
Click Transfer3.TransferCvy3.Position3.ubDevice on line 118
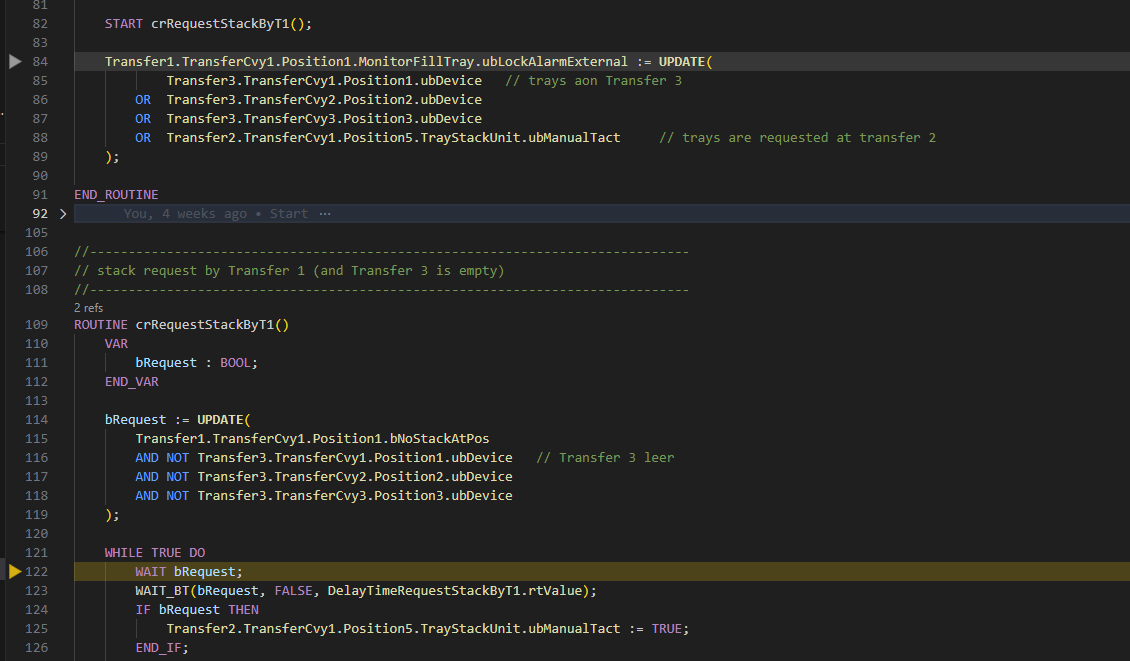point(355,496)
